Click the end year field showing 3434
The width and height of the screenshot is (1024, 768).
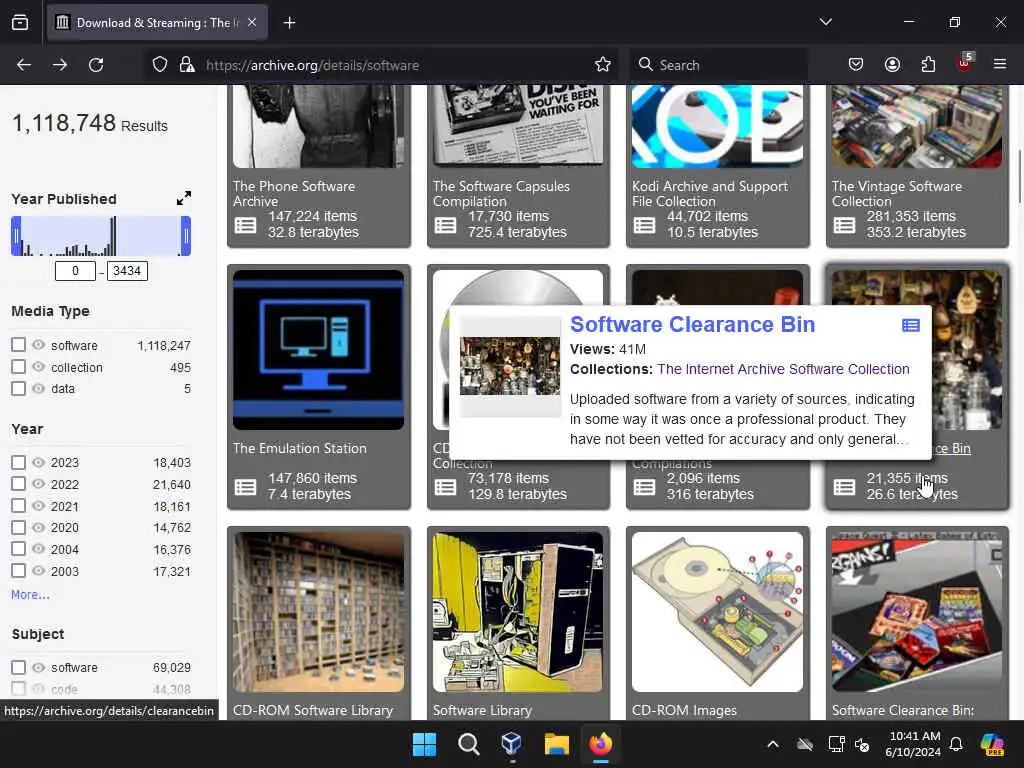[127, 271]
